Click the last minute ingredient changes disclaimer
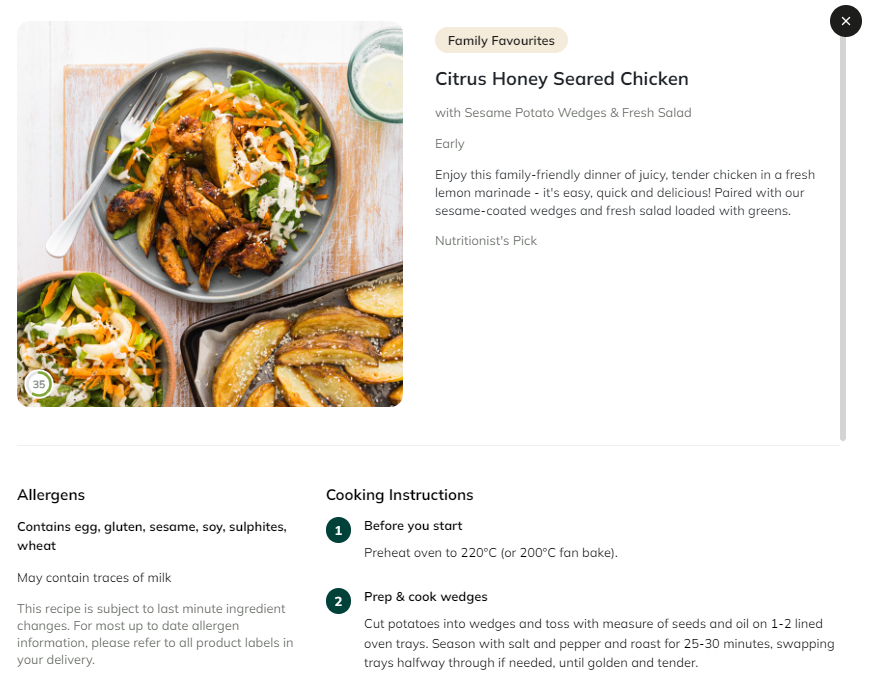The image size is (869, 680). 155,634
